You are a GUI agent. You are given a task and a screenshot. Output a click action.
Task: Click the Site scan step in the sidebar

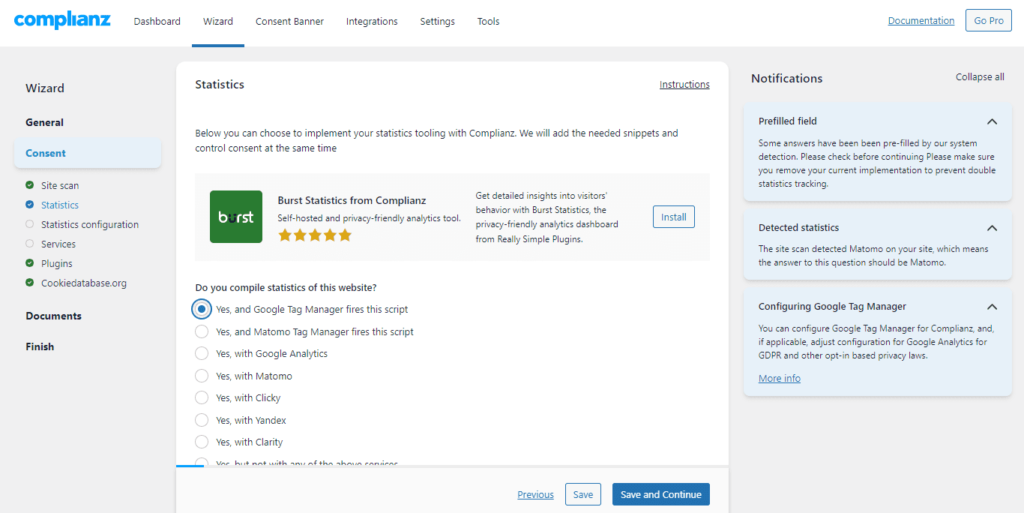point(60,186)
